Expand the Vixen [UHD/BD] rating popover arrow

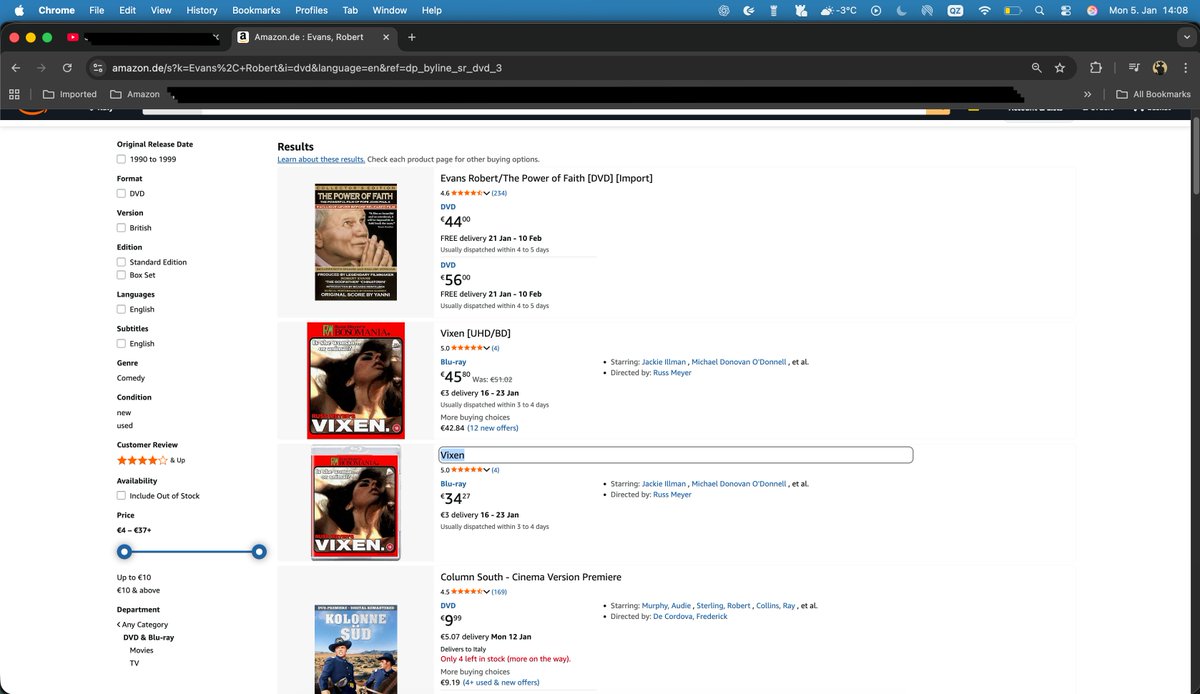[x=487, y=348]
